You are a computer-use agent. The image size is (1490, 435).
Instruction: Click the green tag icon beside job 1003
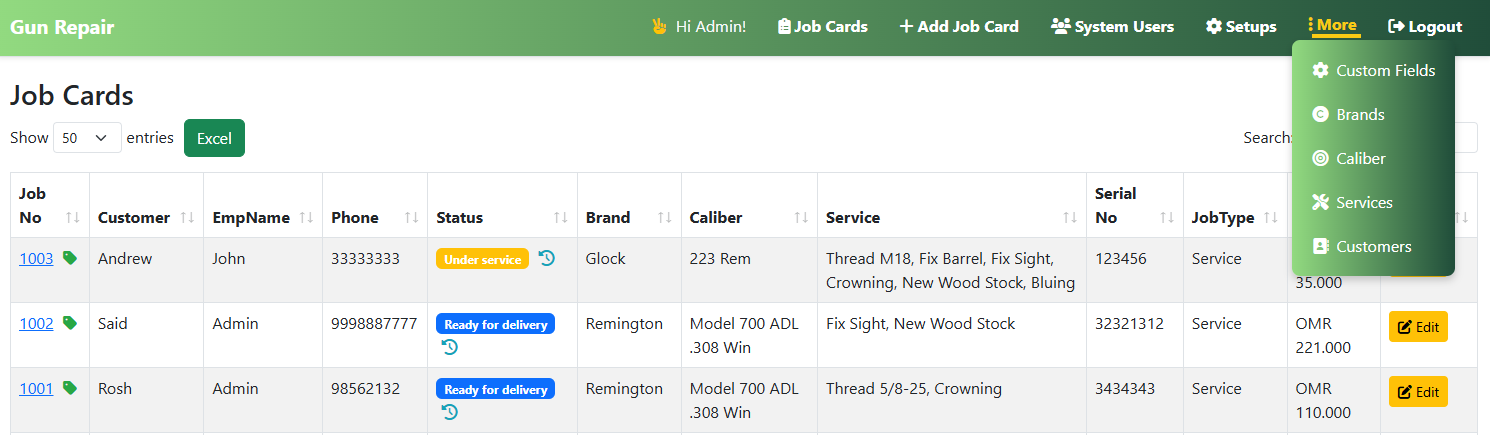(70, 258)
